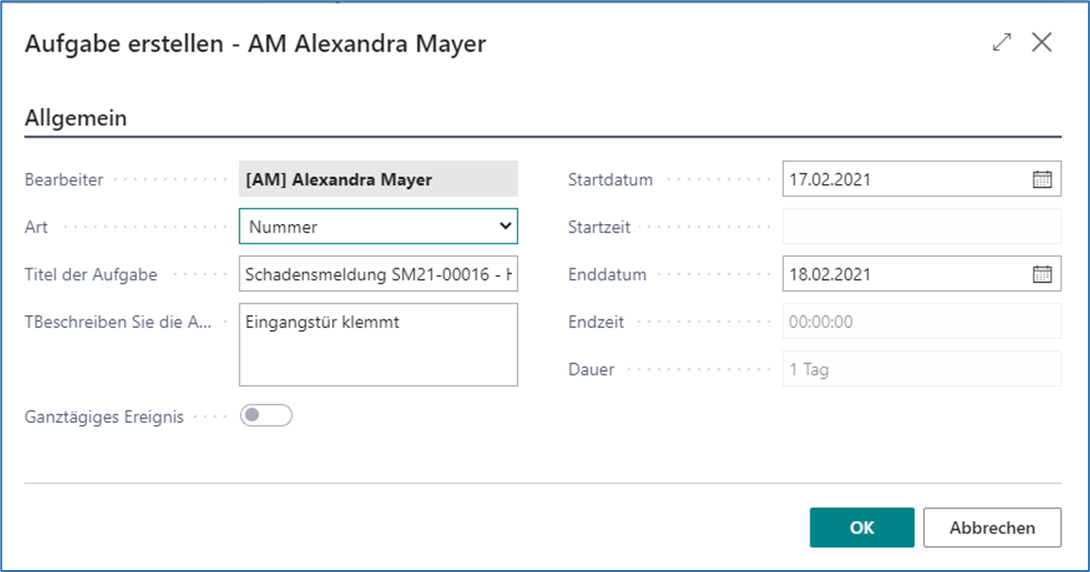Screen dimensions: 1090x572
Task: Collapse the Allgemein section header
Action: click(76, 118)
